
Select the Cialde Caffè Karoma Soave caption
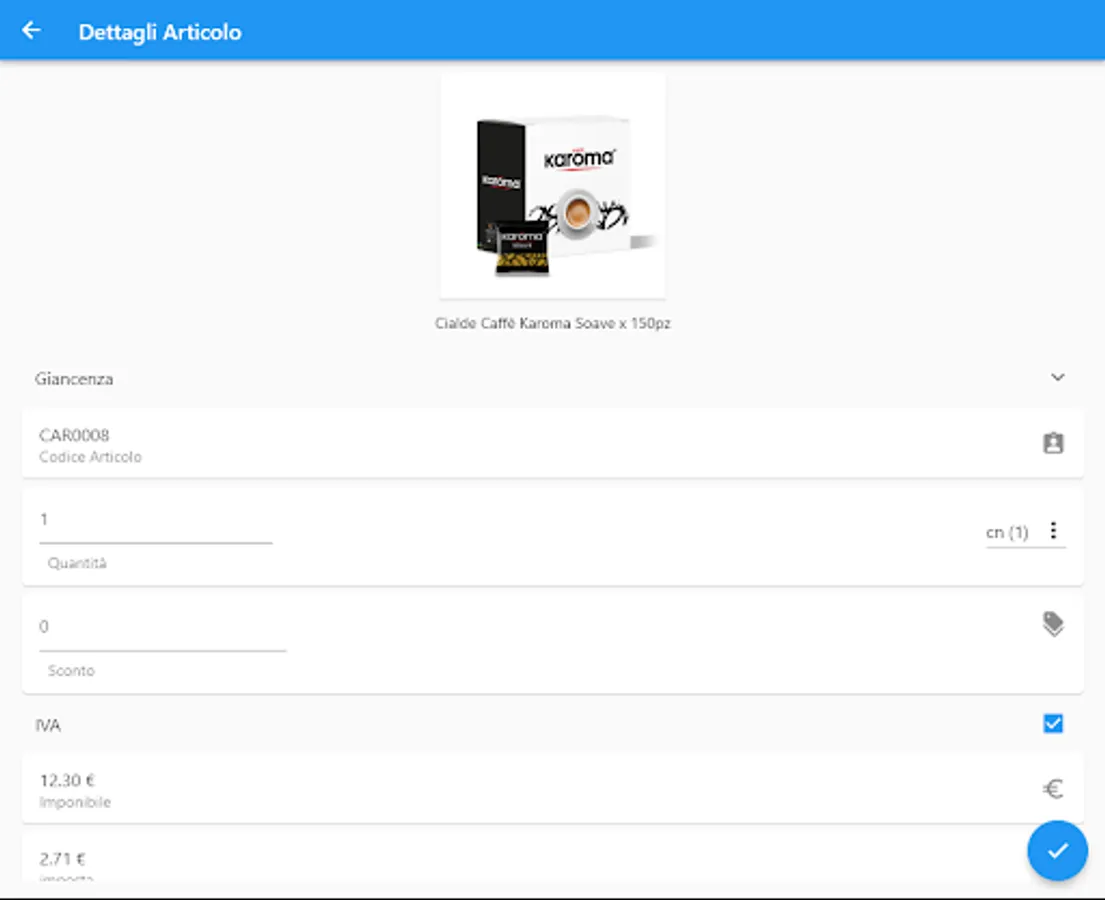coord(552,323)
